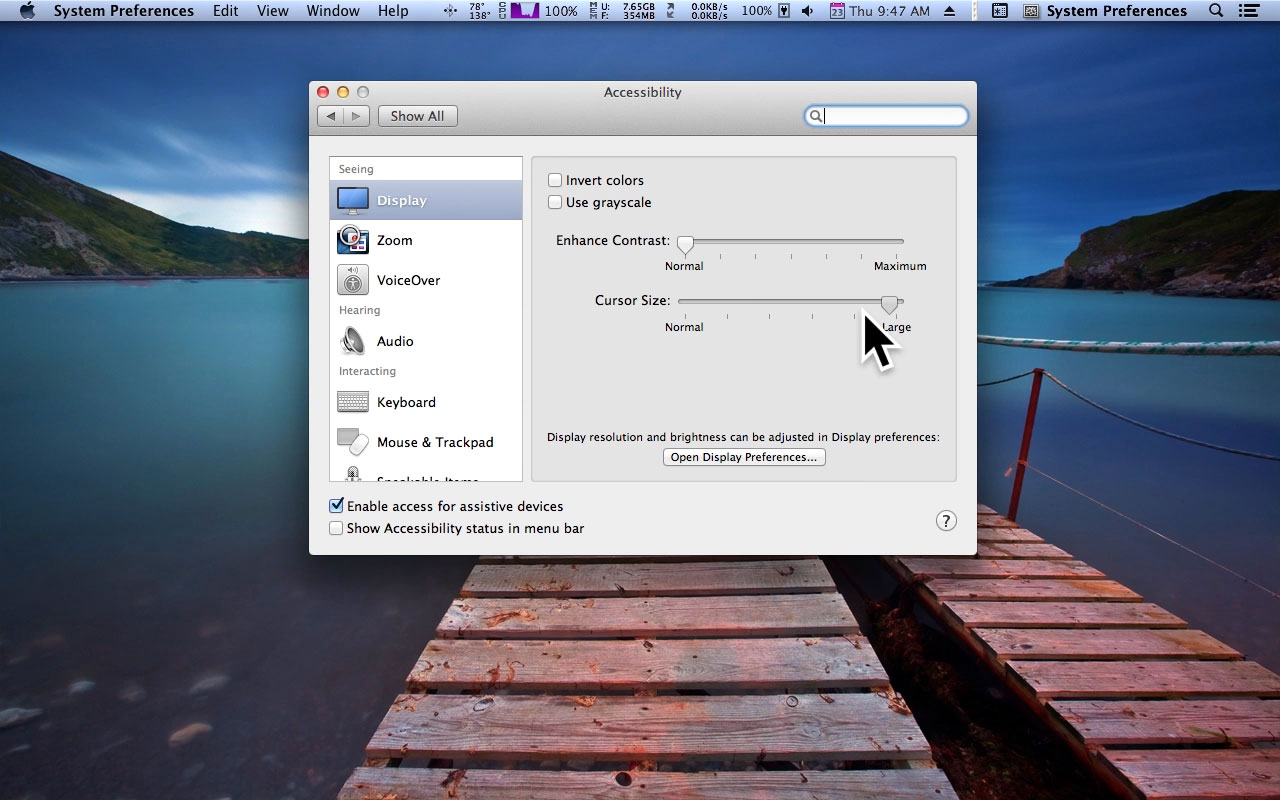The width and height of the screenshot is (1280, 800).
Task: Click the 'Normal' label under Cursor Size
Action: tap(684, 327)
